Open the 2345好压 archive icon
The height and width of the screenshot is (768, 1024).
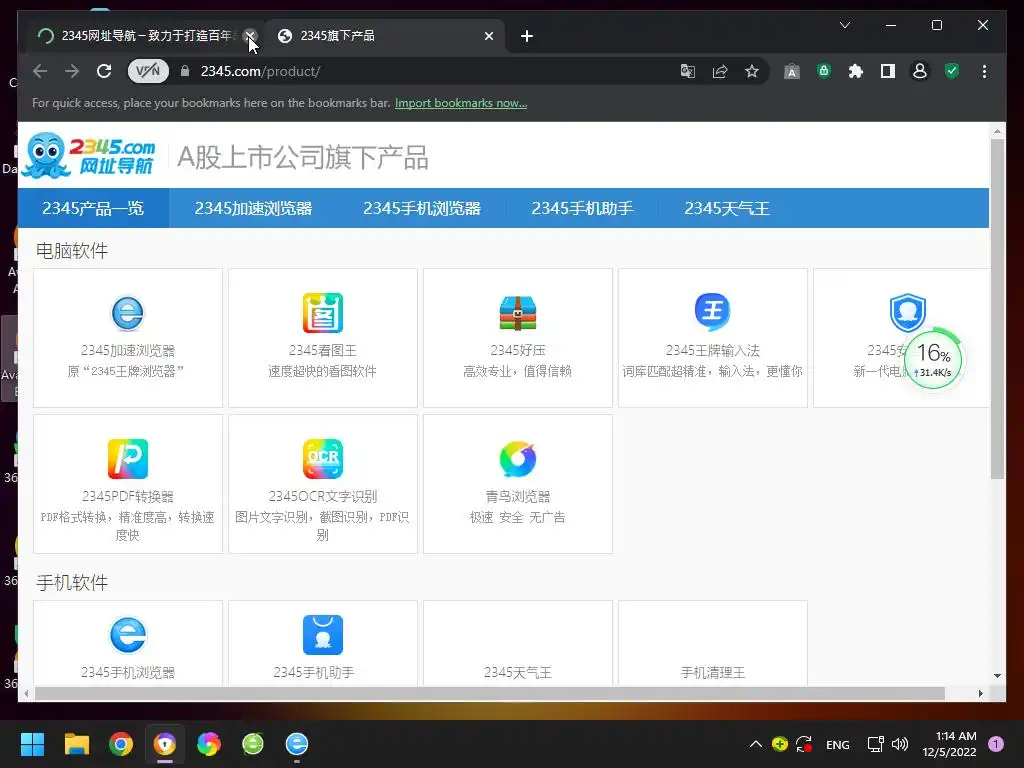click(517, 313)
